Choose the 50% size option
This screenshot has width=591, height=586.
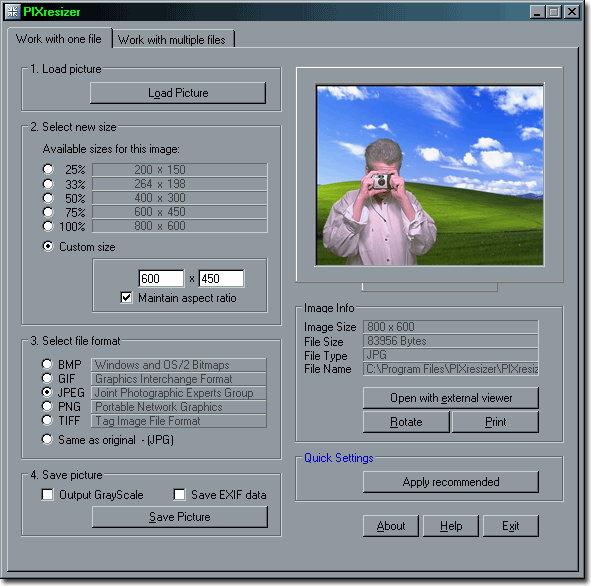(x=48, y=198)
